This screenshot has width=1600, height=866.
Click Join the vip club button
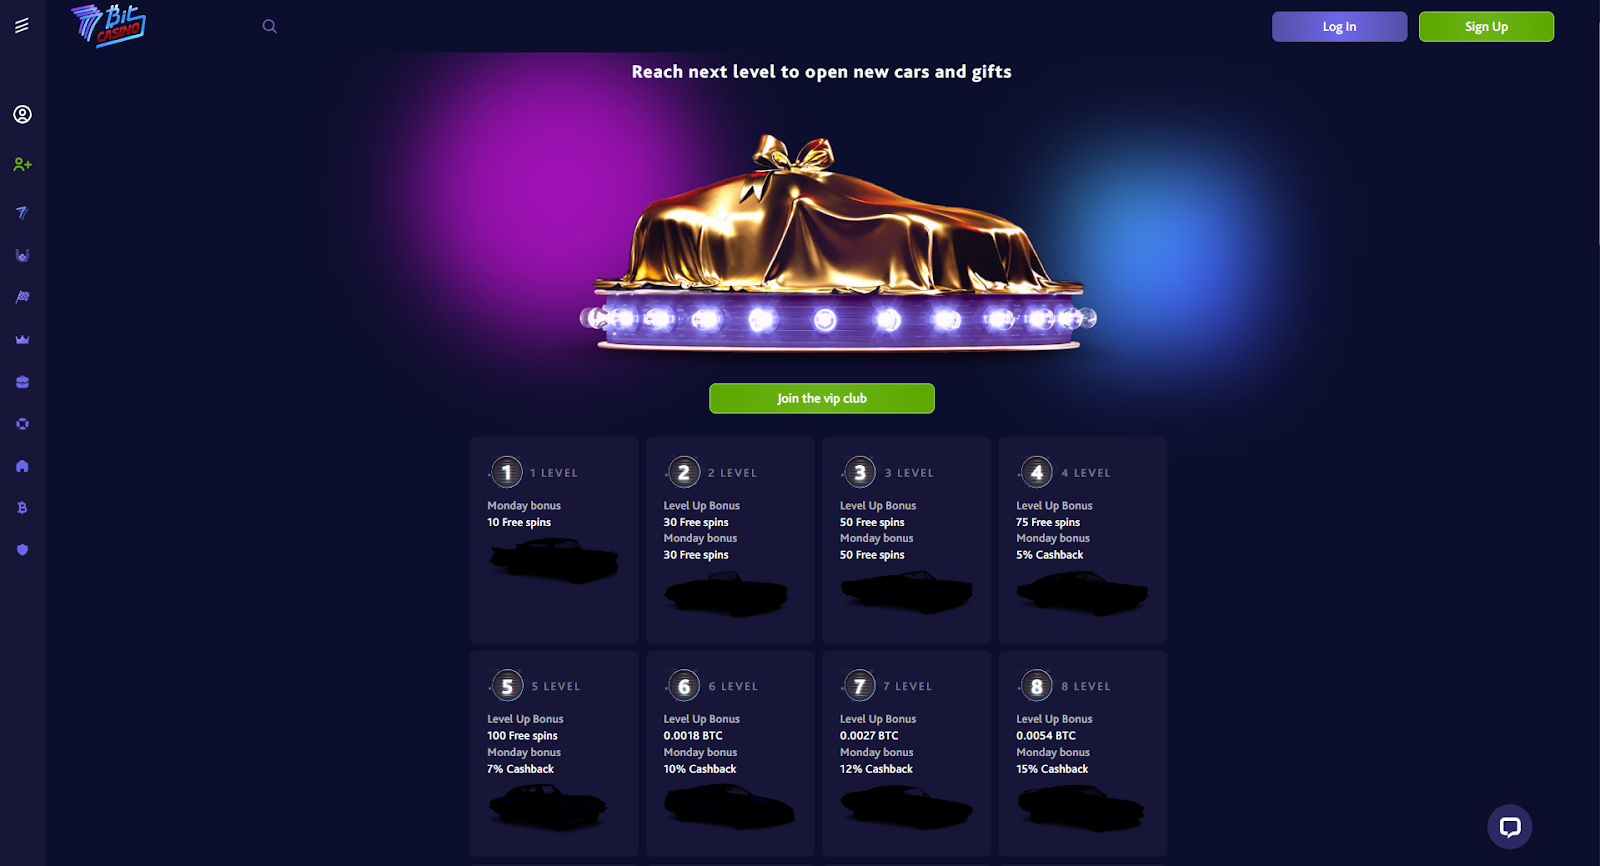click(x=822, y=398)
